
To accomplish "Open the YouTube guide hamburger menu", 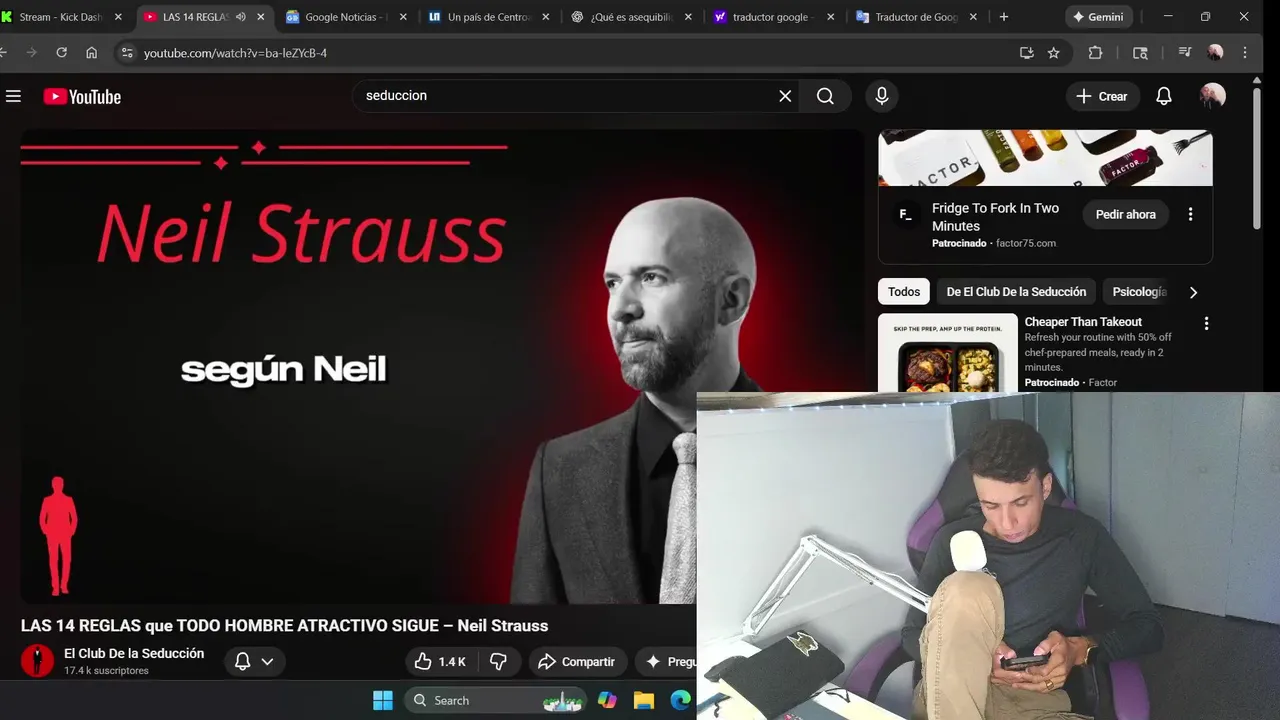I will tap(13, 96).
